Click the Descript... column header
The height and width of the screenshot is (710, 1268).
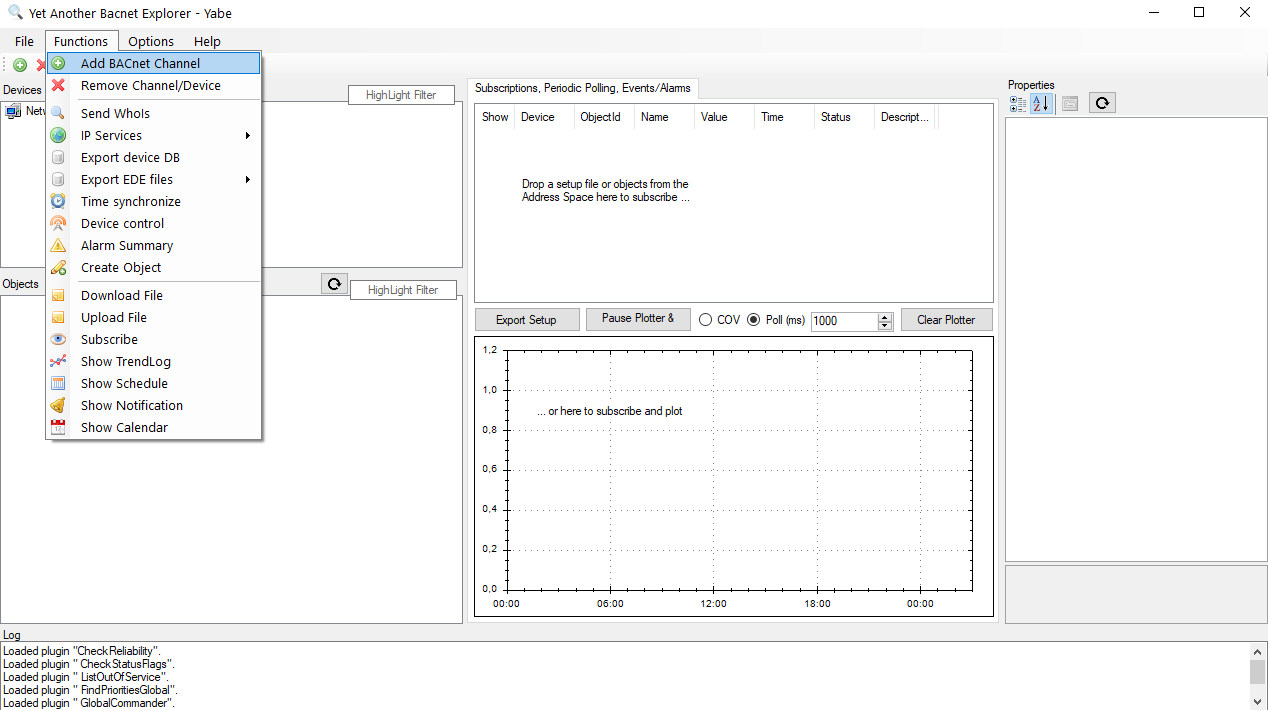[905, 117]
